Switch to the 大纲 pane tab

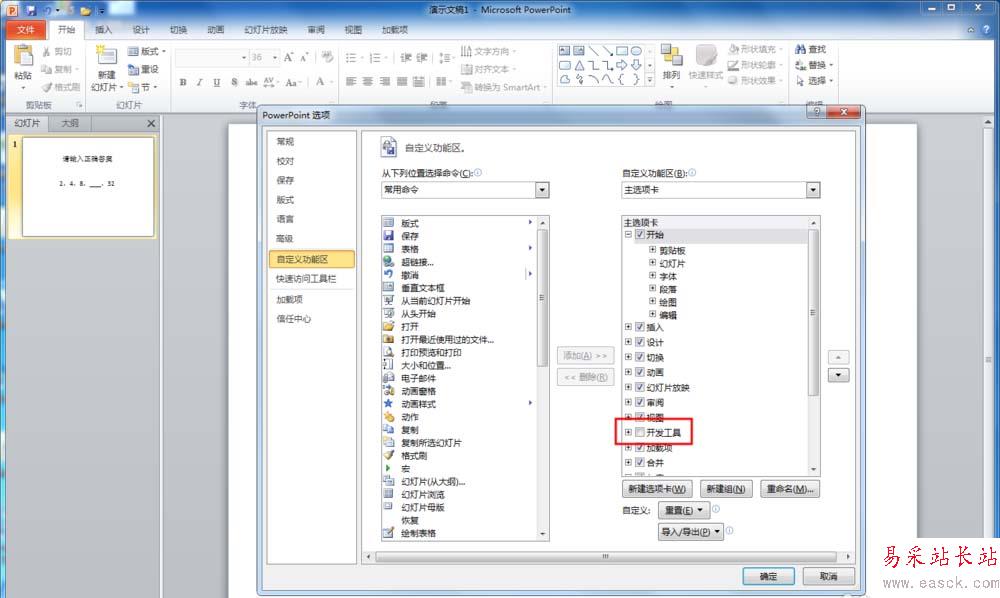(x=70, y=123)
